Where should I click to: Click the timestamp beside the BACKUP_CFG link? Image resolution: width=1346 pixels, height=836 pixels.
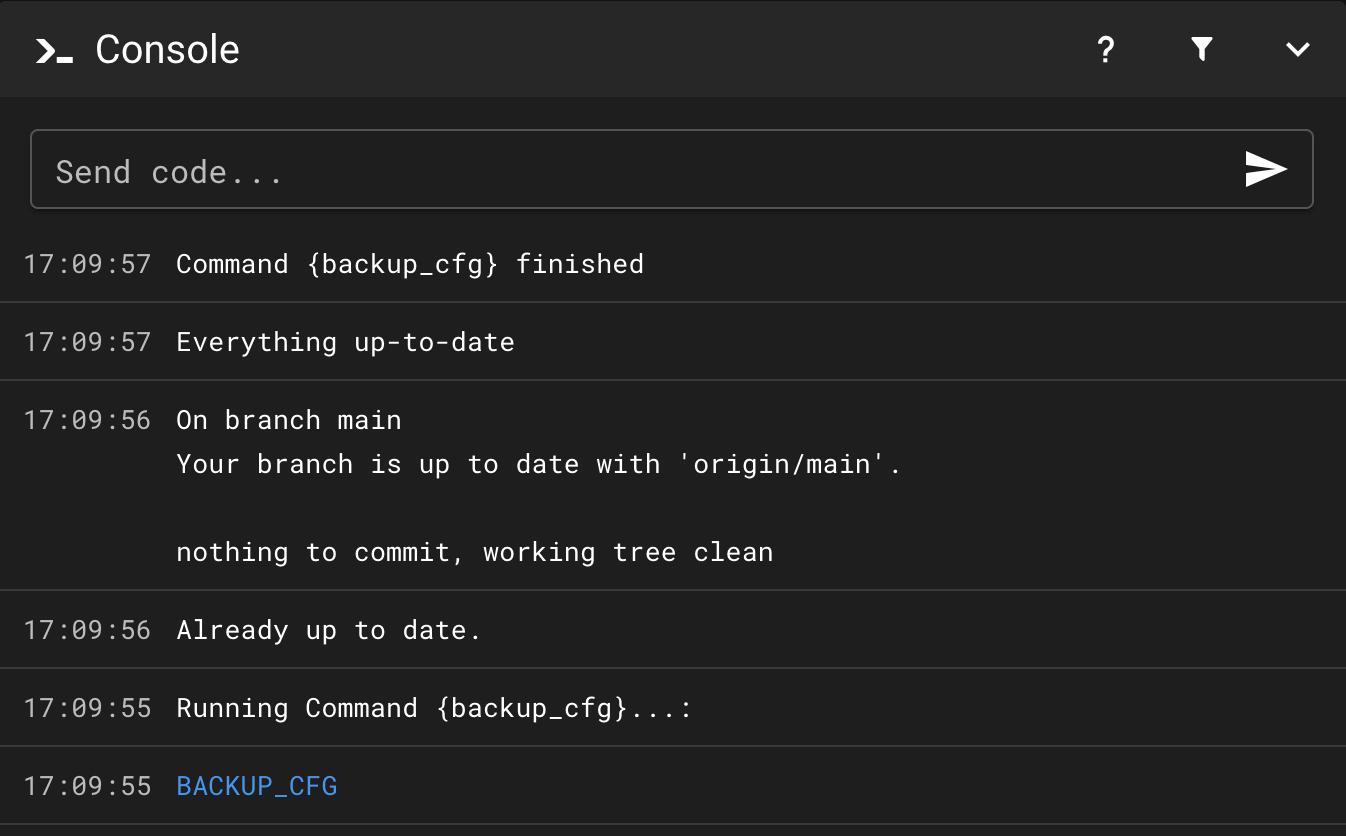point(87,786)
